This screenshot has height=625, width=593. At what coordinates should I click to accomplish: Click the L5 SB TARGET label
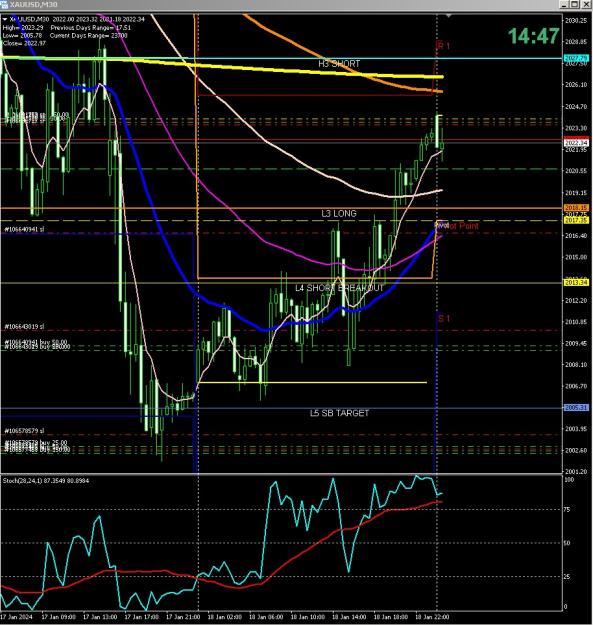[339, 413]
